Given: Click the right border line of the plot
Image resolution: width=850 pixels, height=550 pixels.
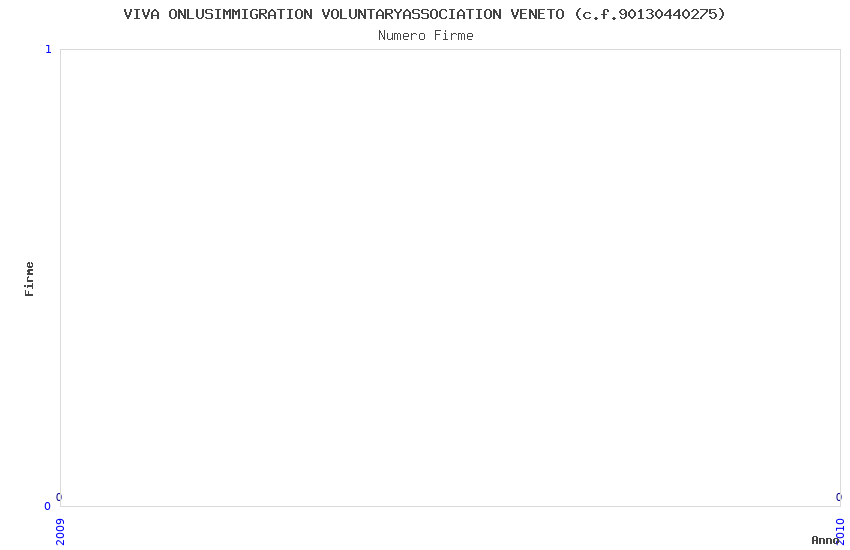Looking at the screenshot, I should coord(840,278).
